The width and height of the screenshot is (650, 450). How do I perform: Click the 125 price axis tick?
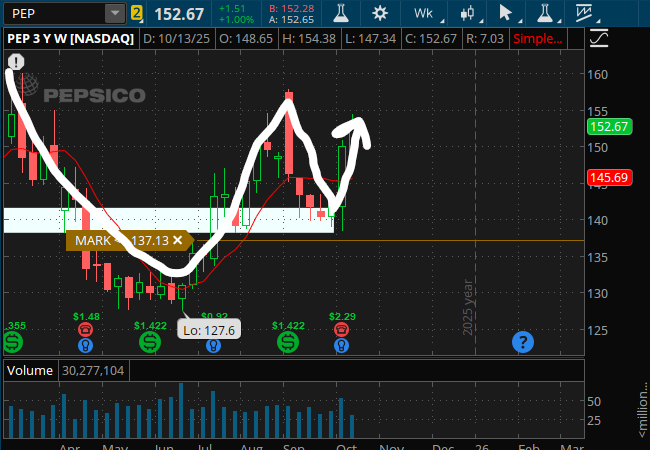(x=597, y=330)
